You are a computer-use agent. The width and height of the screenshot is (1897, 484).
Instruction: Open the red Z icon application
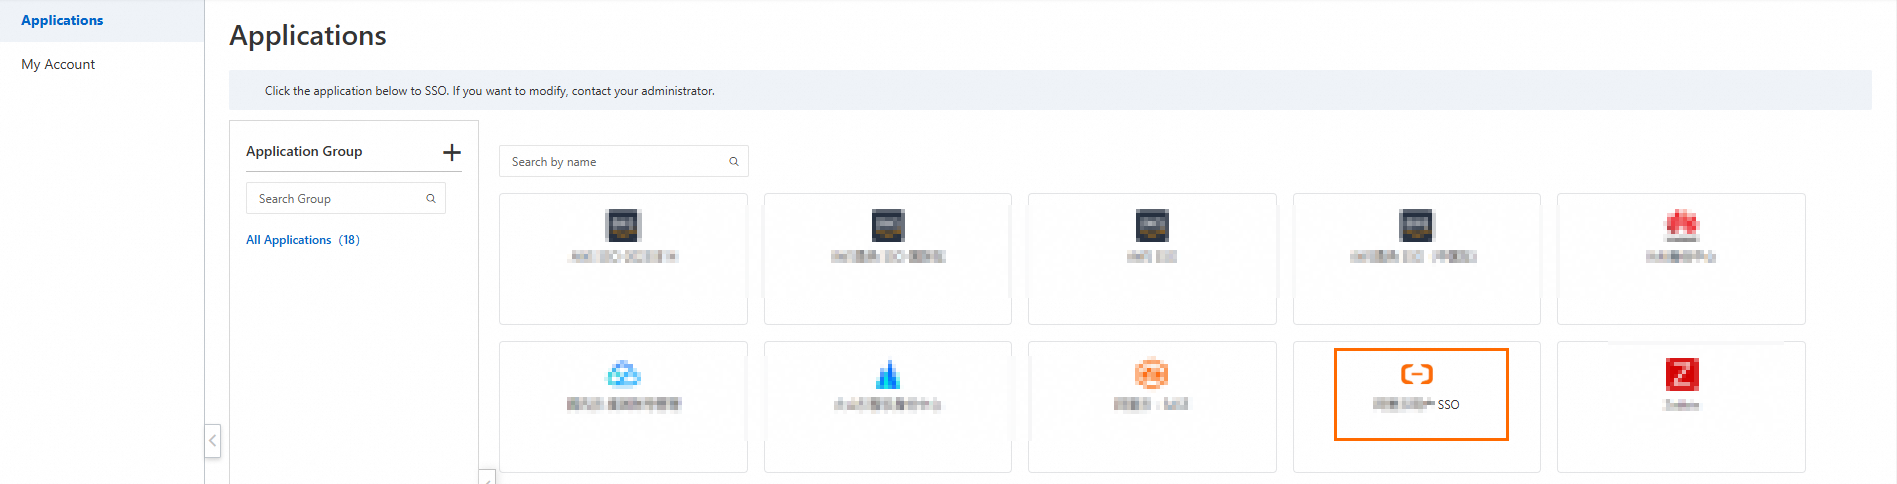pos(1681,407)
